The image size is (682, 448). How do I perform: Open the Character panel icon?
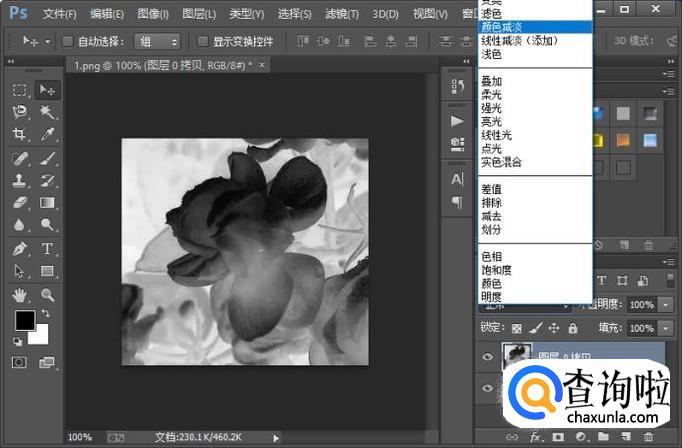tap(457, 179)
